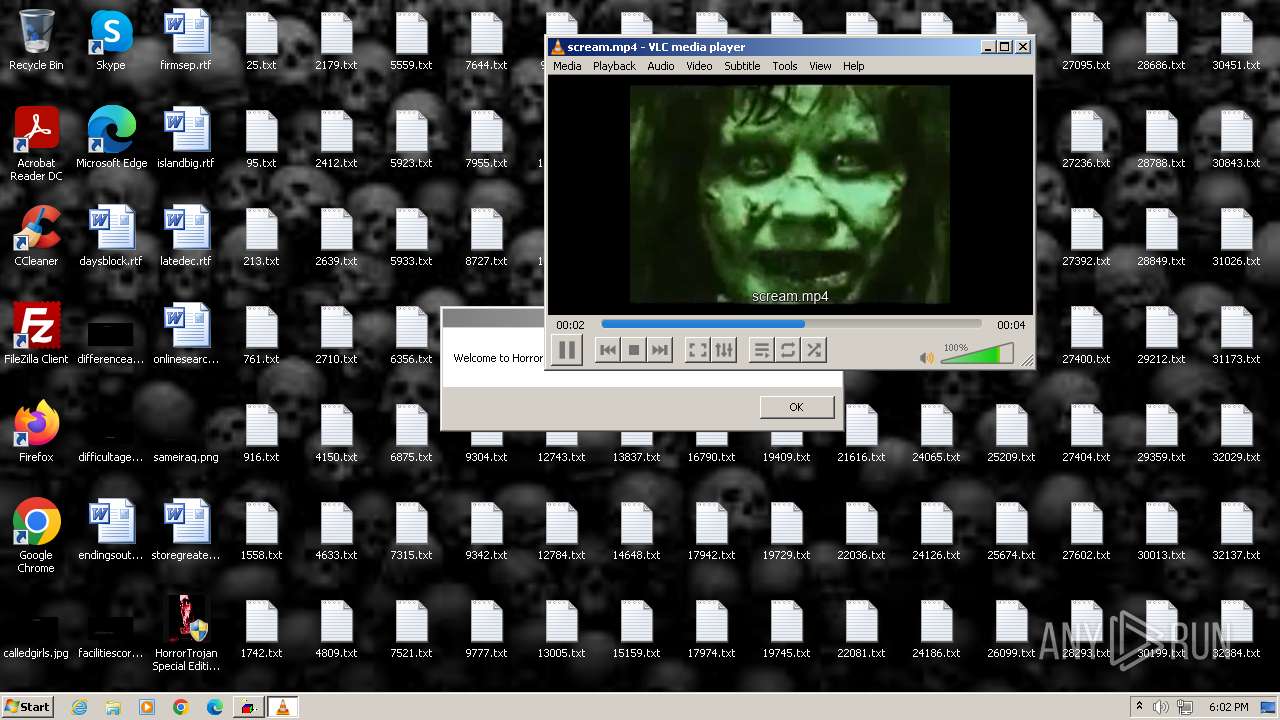Click OK in the Welcome dialog
This screenshot has width=1280, height=720.
tap(796, 407)
